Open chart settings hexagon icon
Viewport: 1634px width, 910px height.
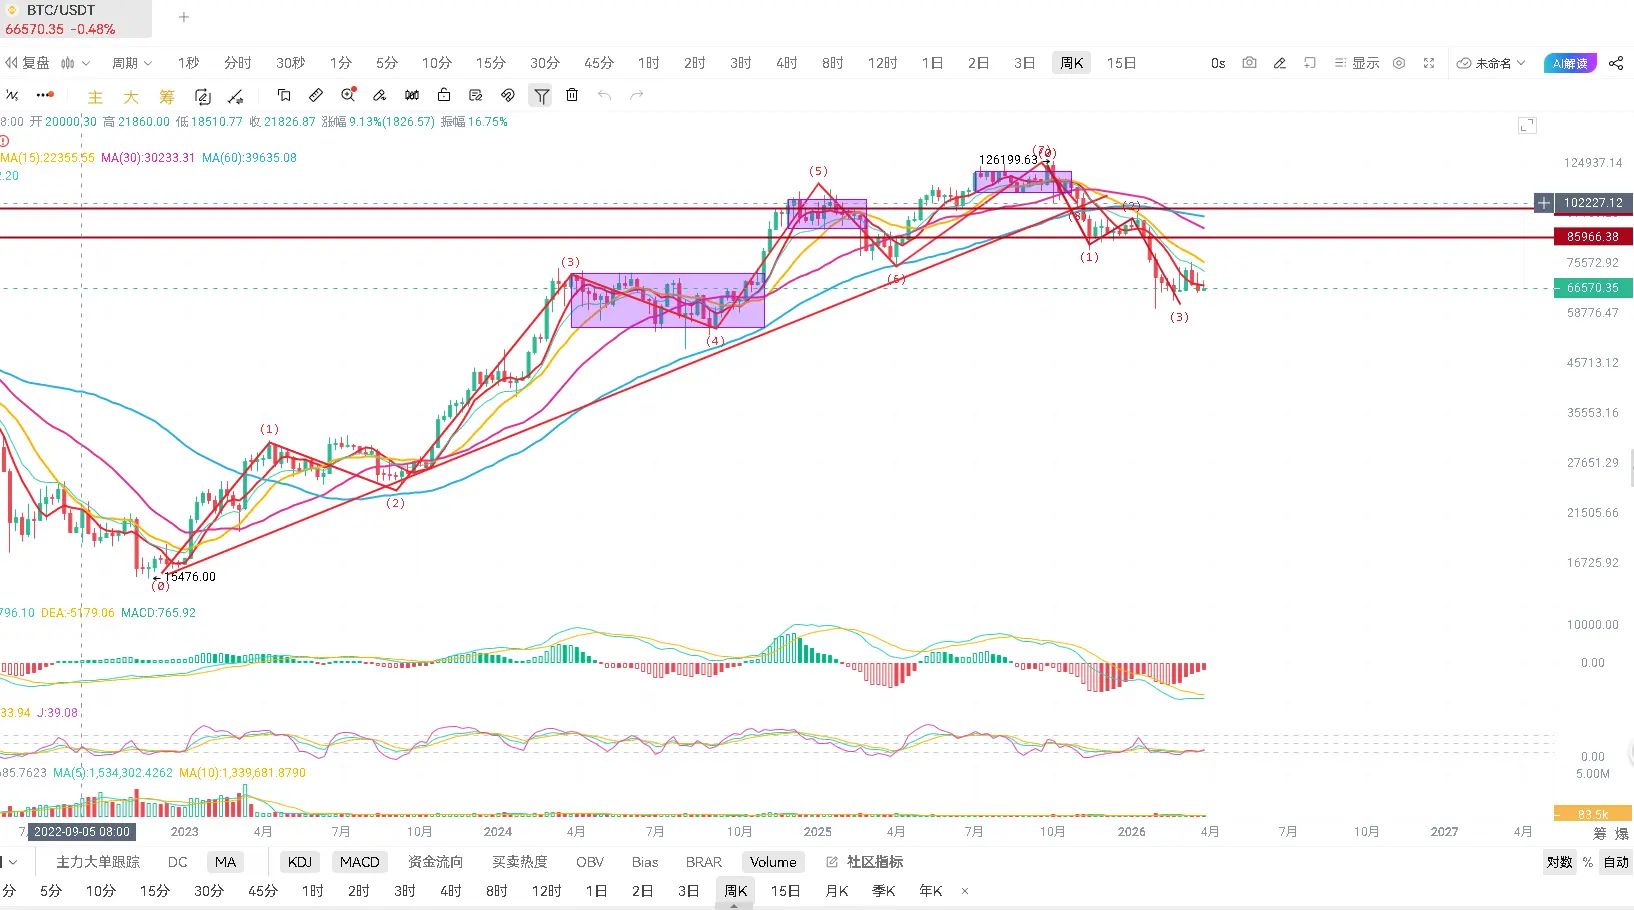[x=1399, y=63]
